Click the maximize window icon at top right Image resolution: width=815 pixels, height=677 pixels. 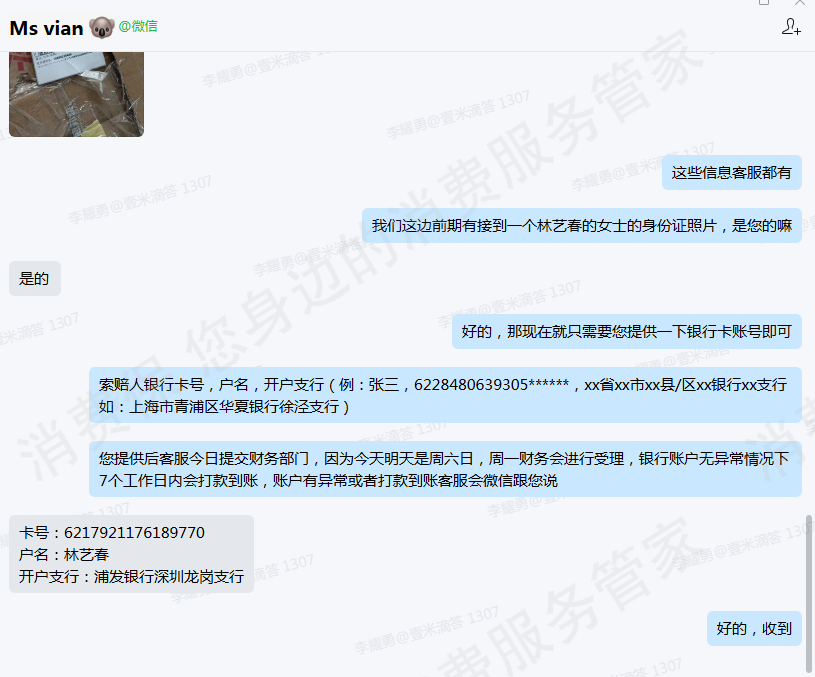764,2
